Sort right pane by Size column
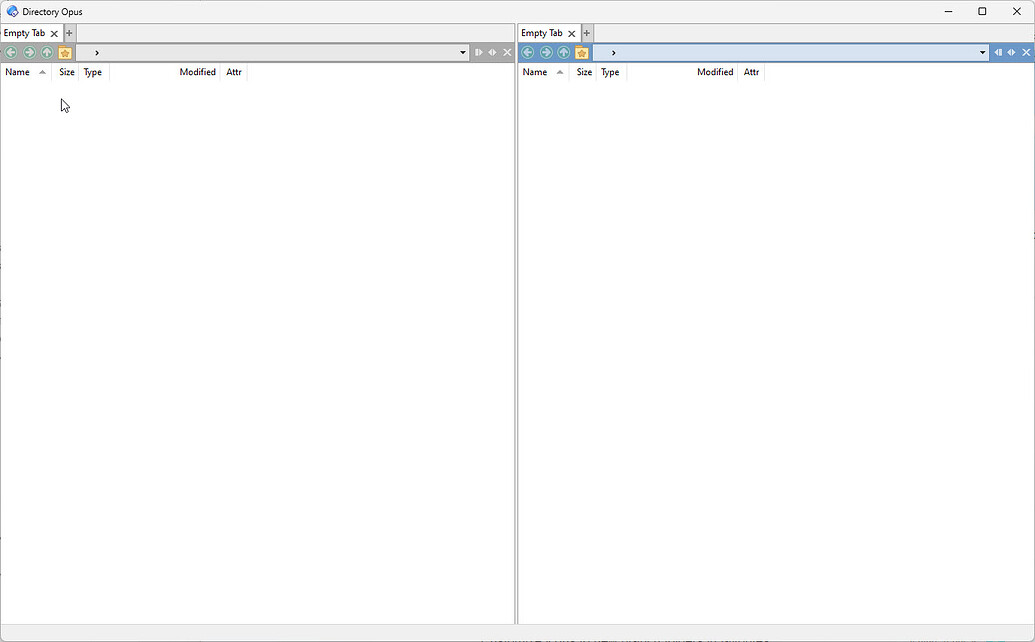 (x=583, y=72)
